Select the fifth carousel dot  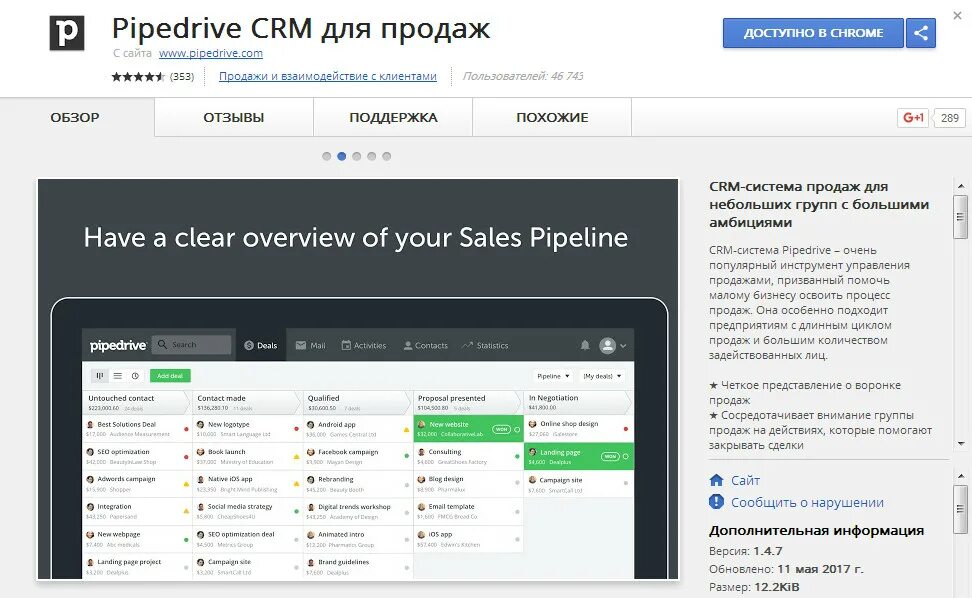coord(386,156)
